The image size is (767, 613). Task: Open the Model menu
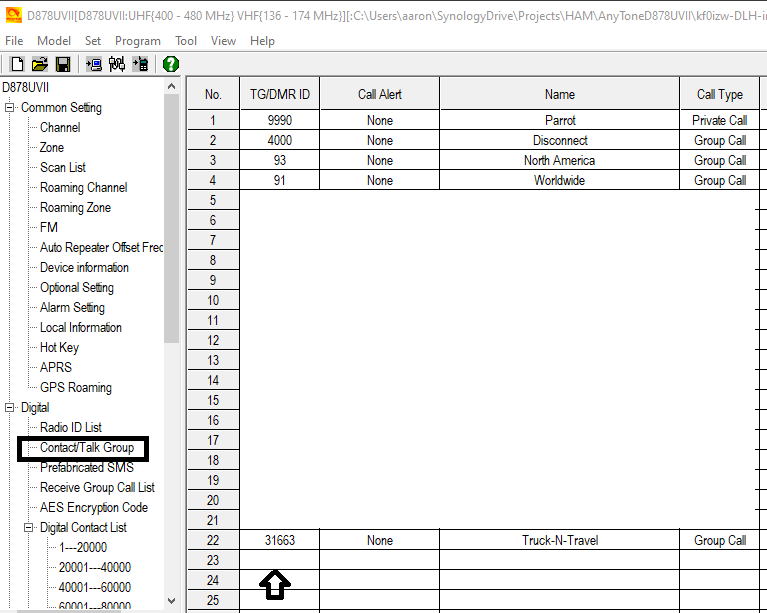(54, 41)
